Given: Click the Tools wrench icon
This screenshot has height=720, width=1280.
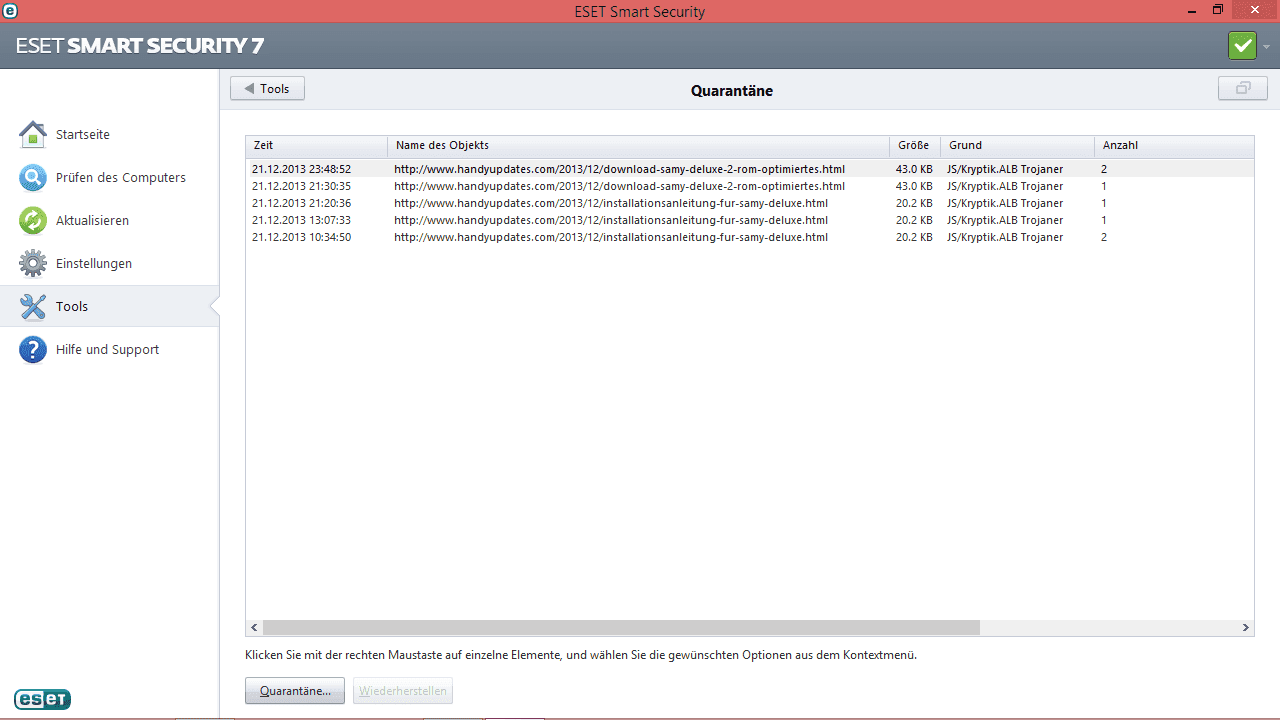Looking at the screenshot, I should 33,306.
